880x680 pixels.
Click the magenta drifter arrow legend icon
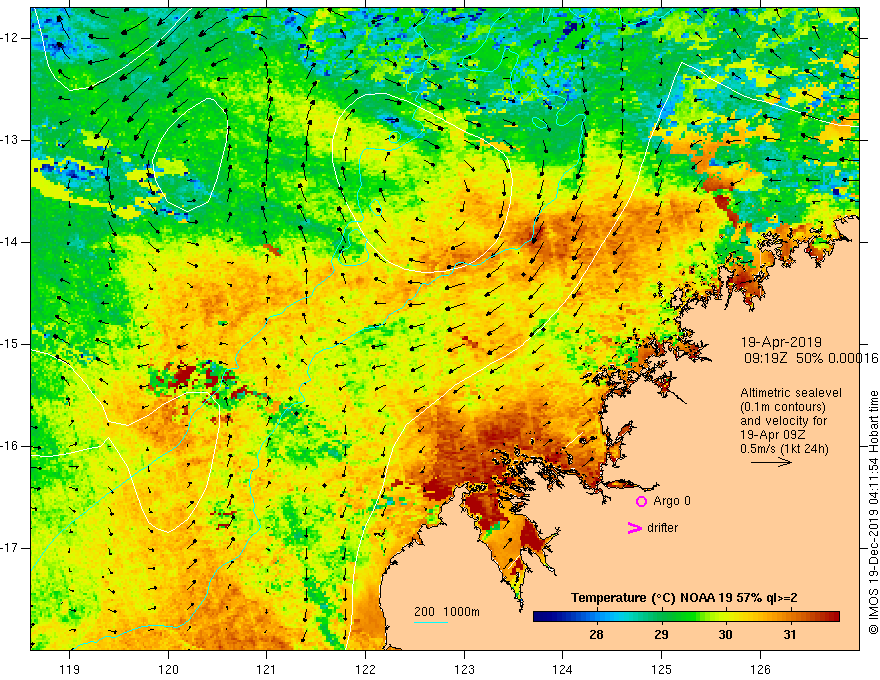pos(634,528)
